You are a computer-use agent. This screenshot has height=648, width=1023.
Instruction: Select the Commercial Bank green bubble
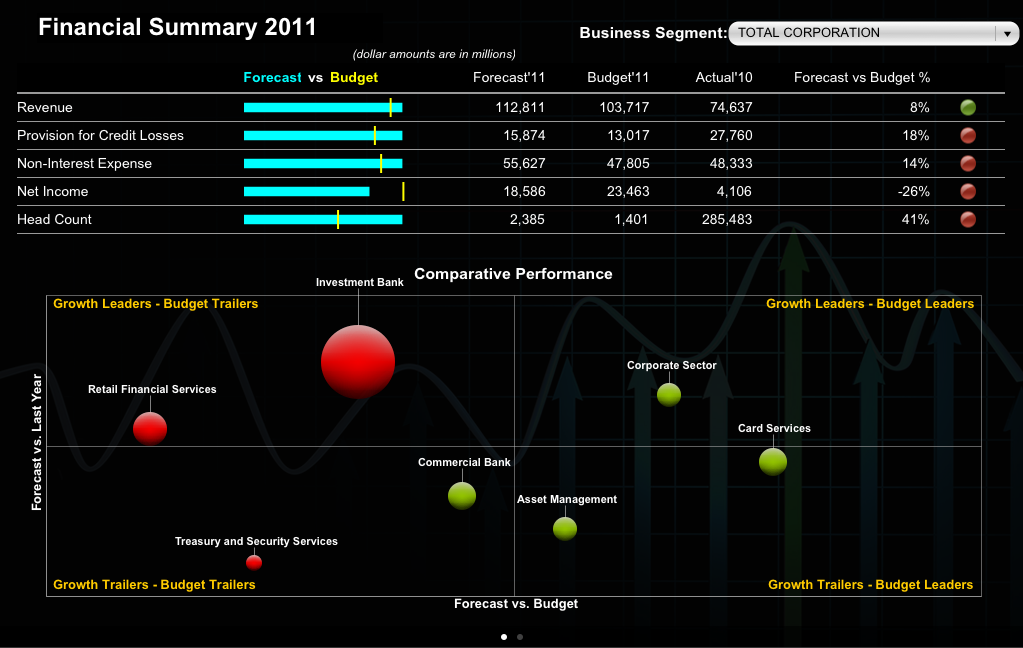462,495
